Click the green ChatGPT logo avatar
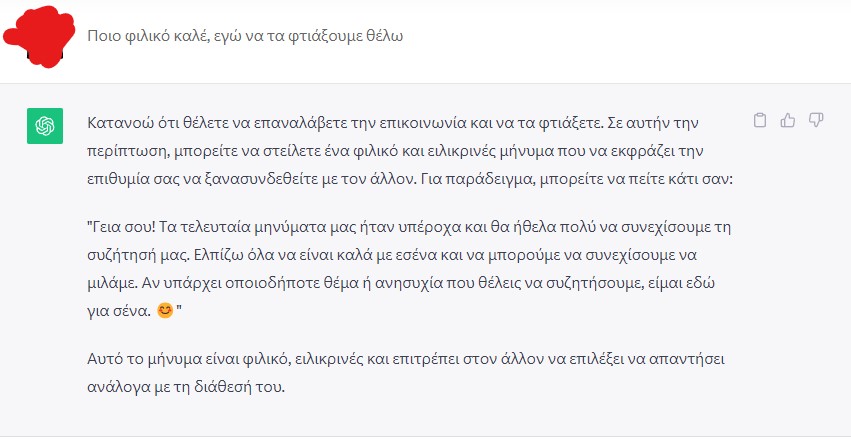 [45, 126]
